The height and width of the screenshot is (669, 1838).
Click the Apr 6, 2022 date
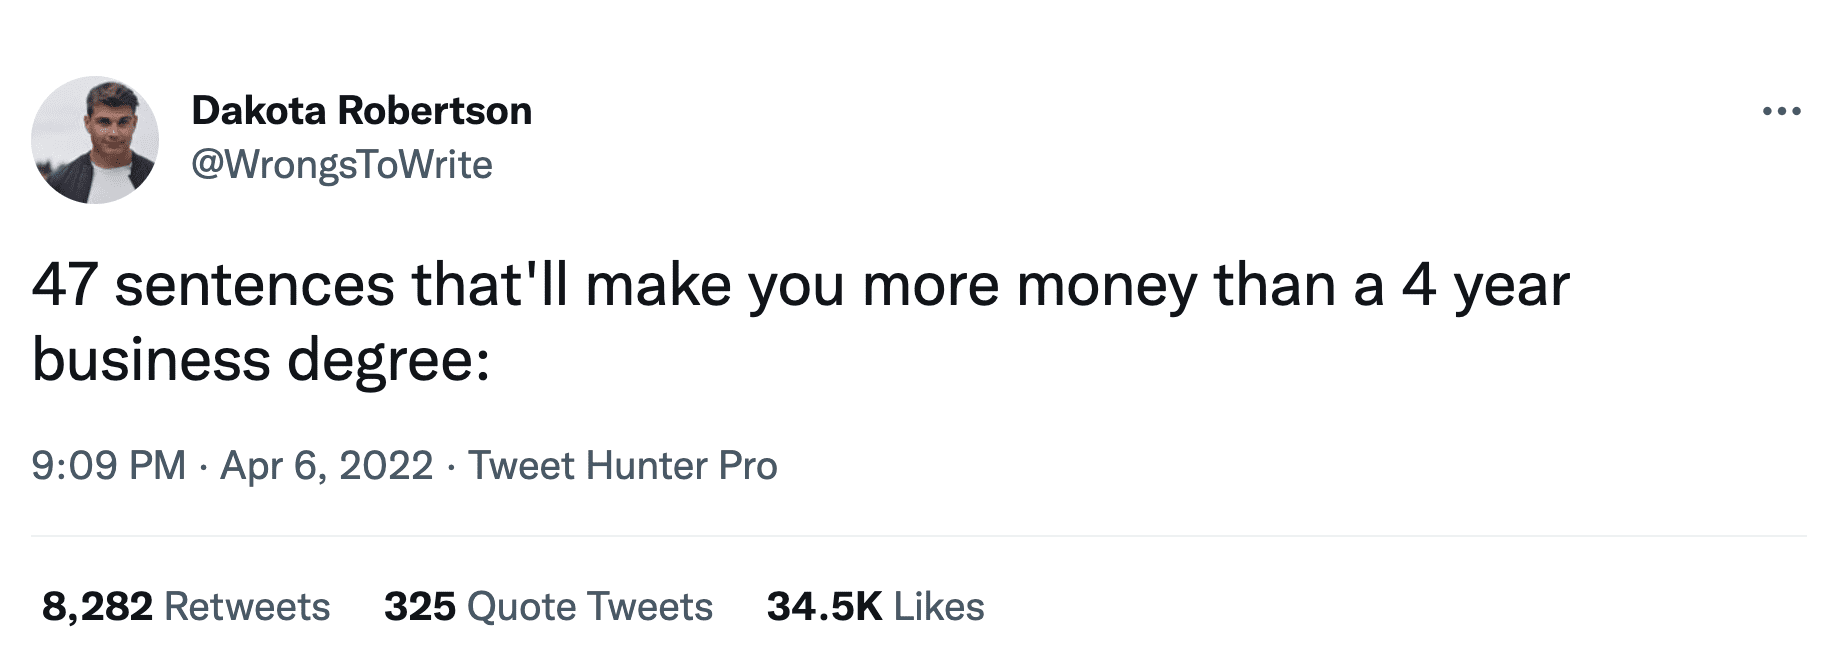[326, 466]
